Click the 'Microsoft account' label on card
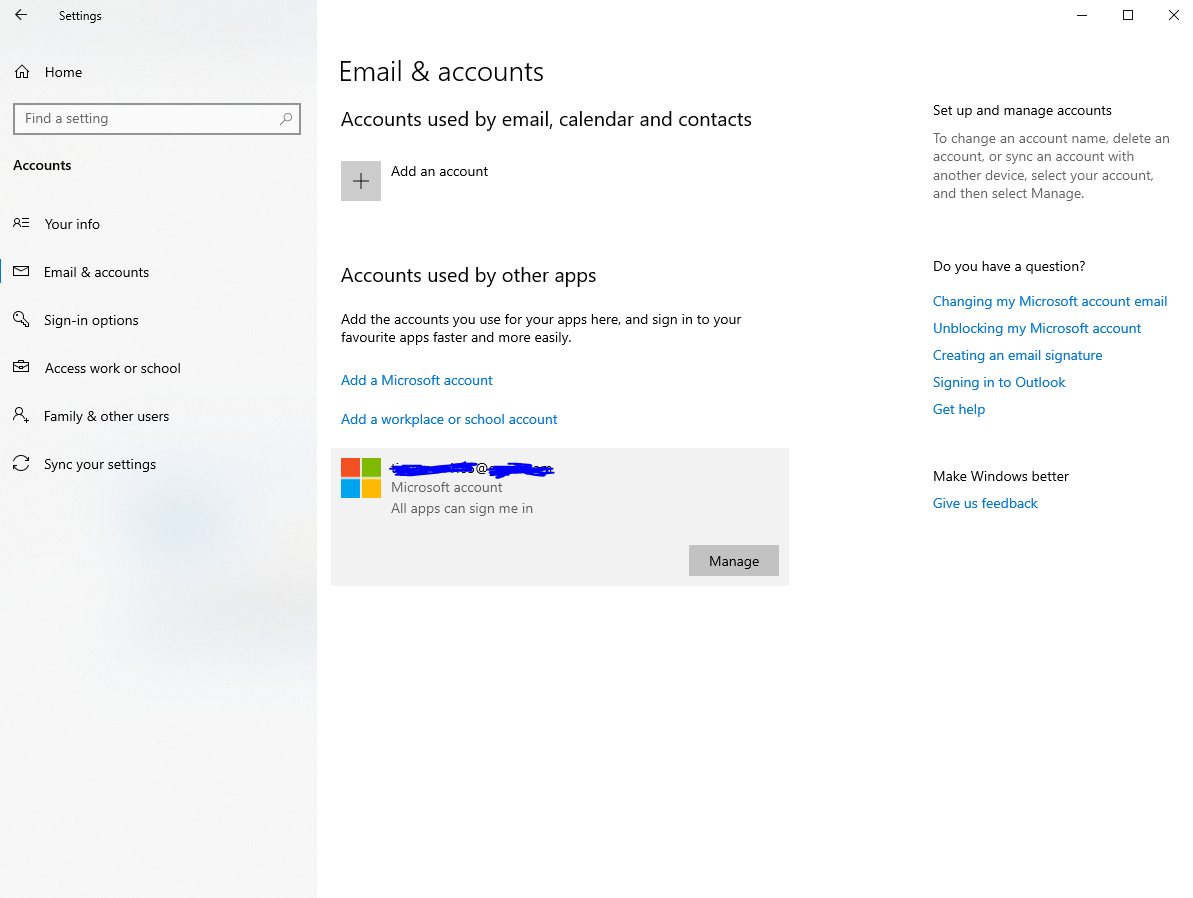The height and width of the screenshot is (898, 1193). (x=447, y=487)
